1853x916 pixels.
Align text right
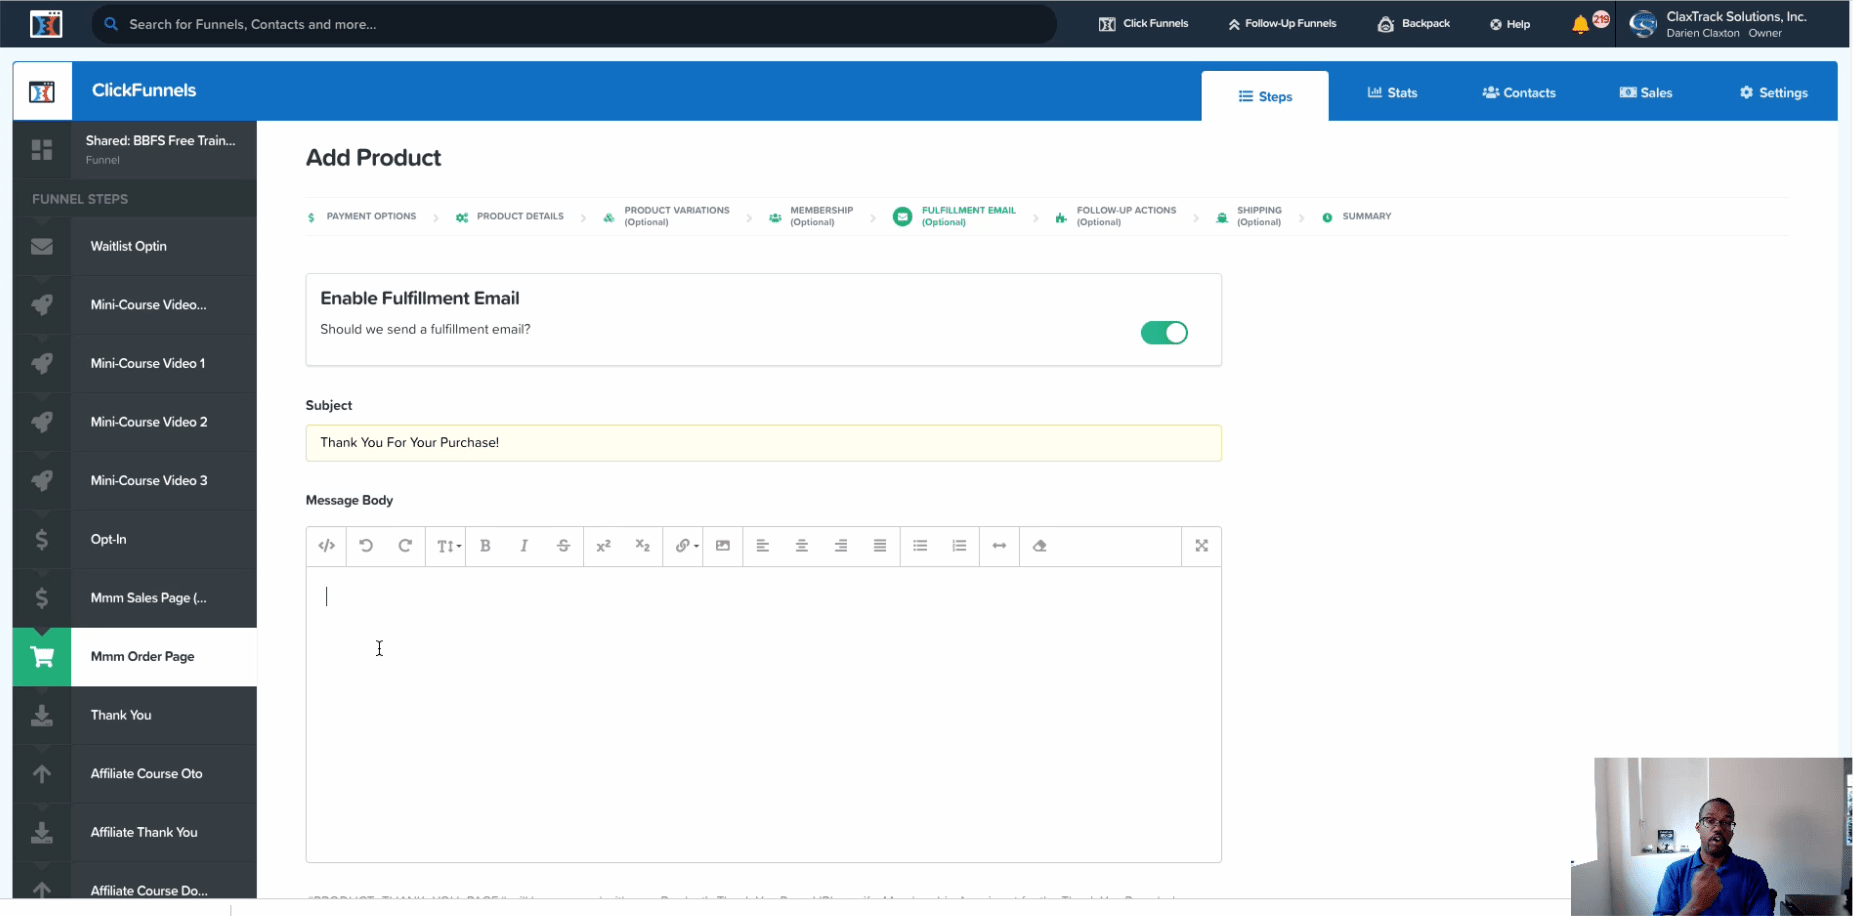coord(841,546)
